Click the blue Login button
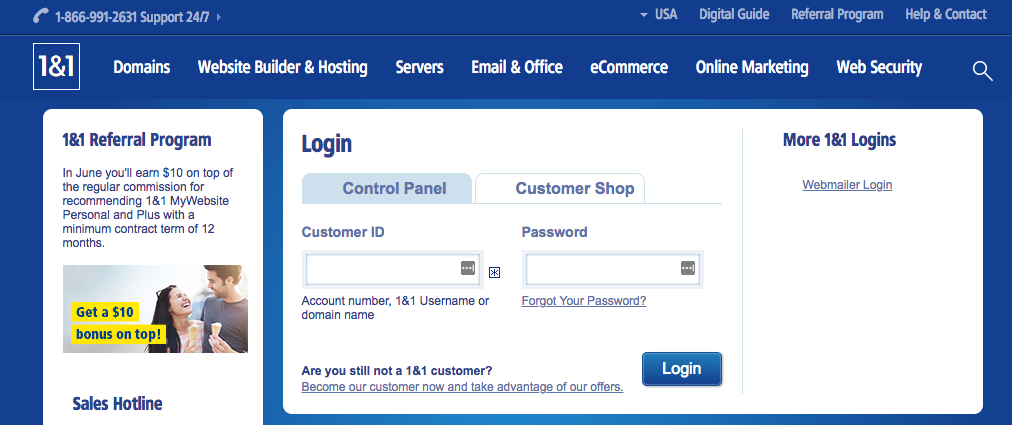This screenshot has width=1012, height=425. click(682, 369)
